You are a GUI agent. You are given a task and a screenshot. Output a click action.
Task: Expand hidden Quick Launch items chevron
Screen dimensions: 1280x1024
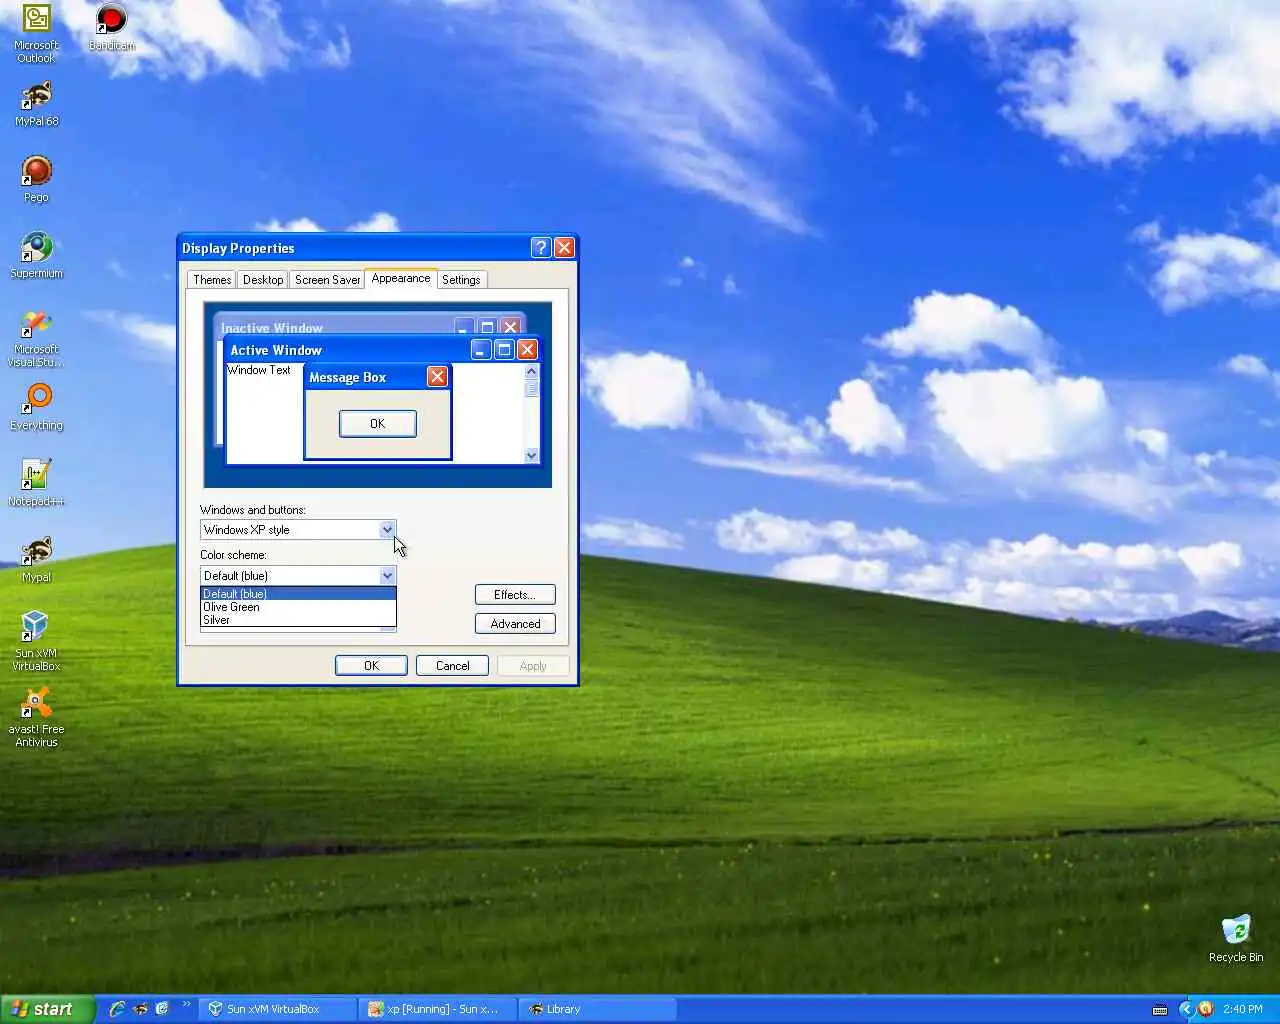pos(186,1005)
